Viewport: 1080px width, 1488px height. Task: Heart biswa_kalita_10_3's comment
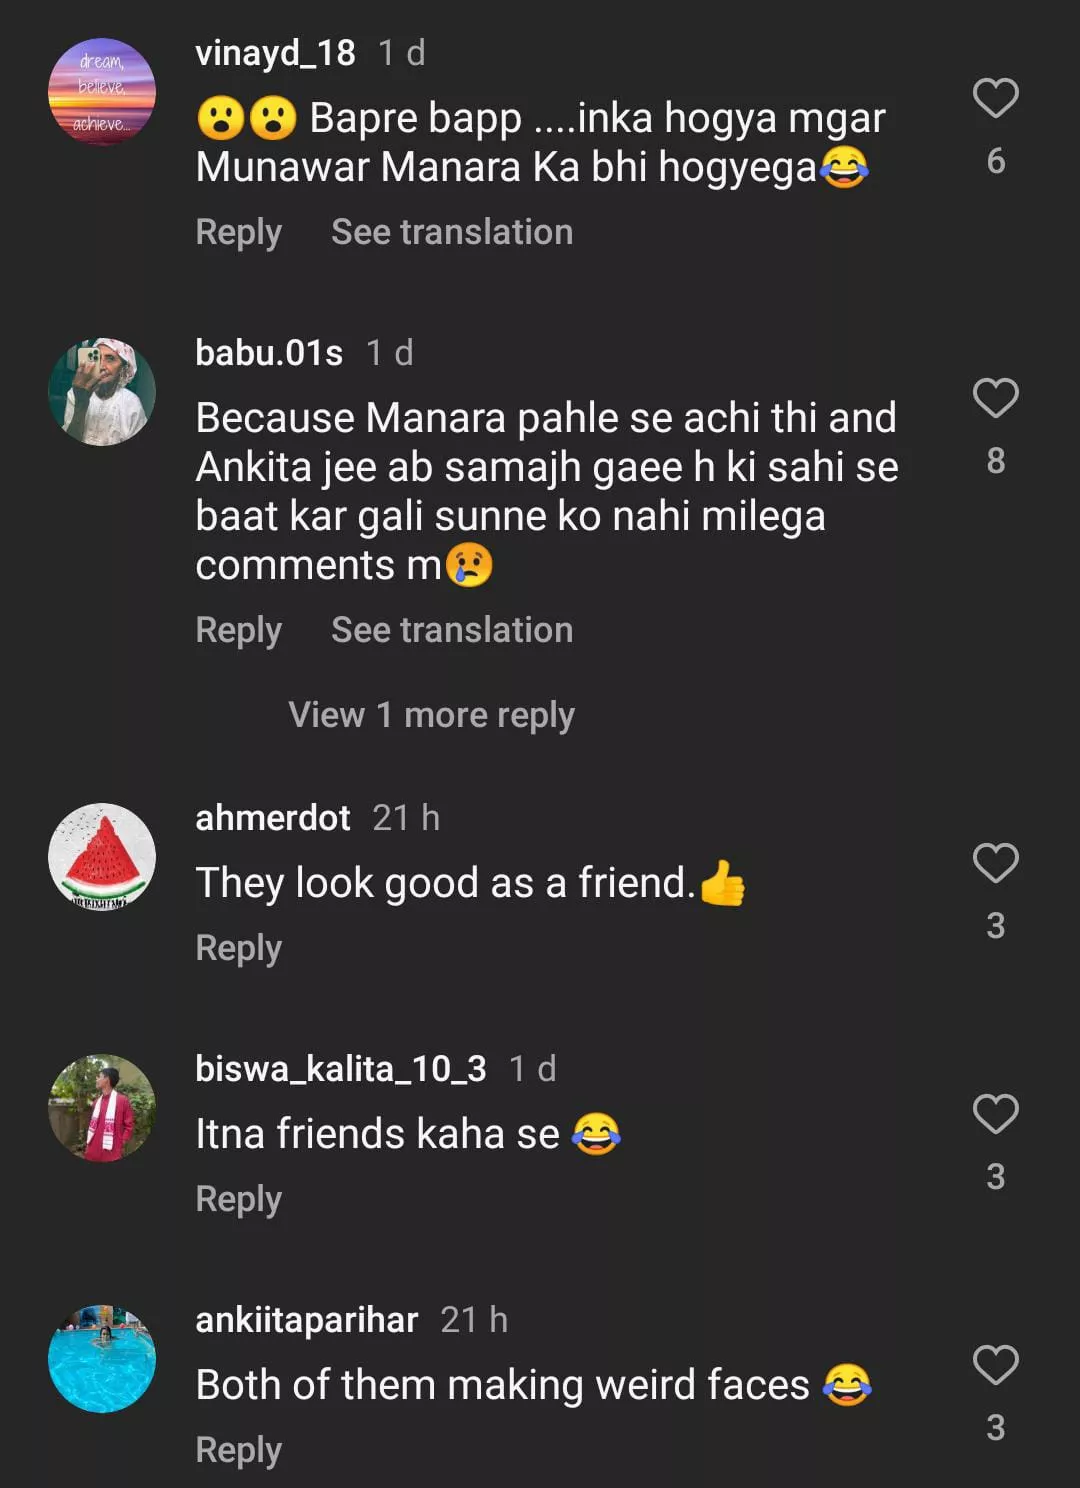995,1114
